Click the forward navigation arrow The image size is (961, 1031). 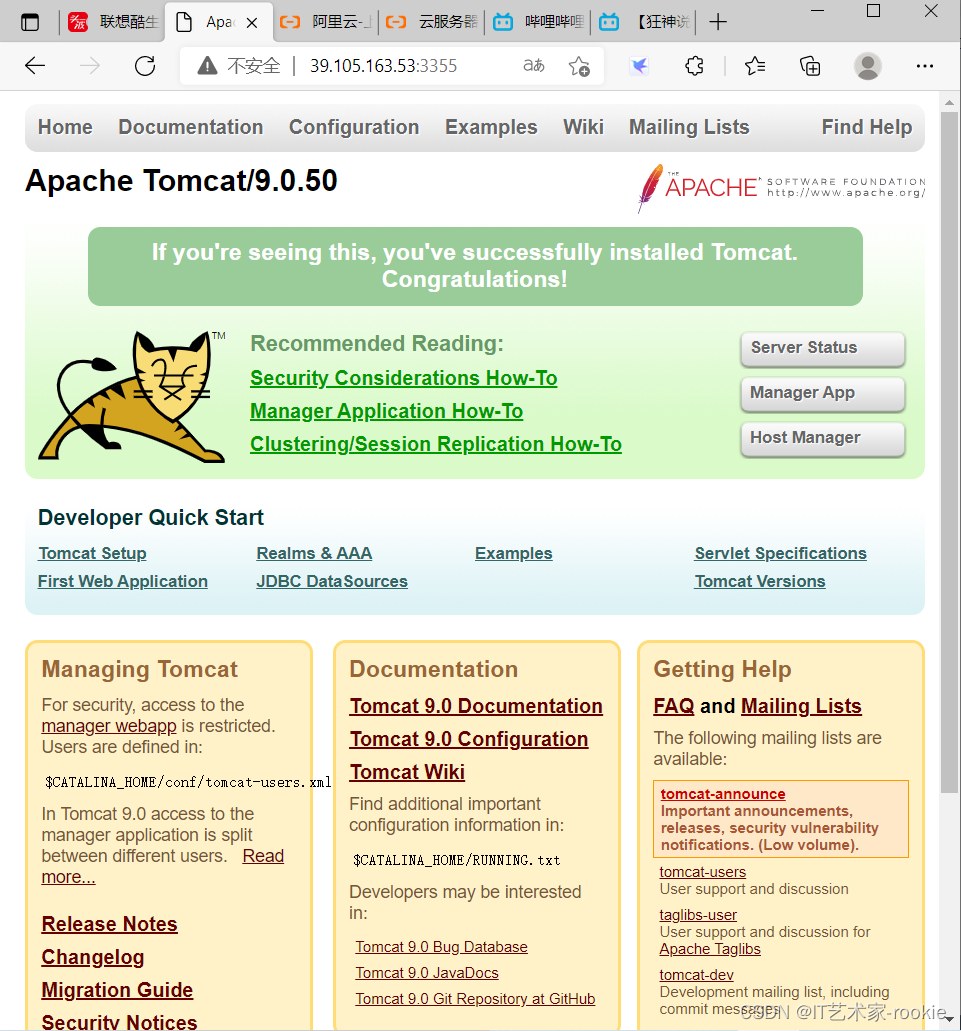click(89, 66)
